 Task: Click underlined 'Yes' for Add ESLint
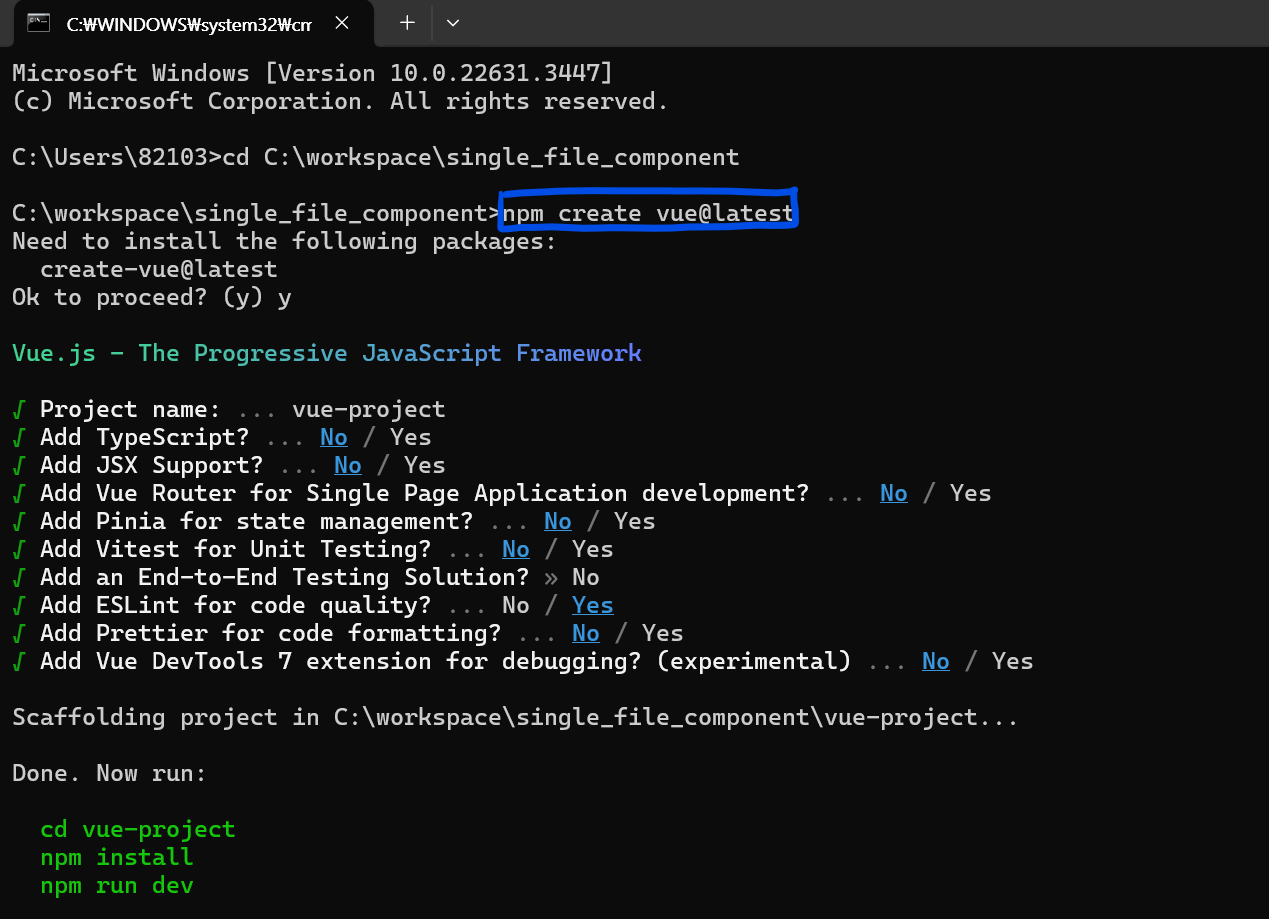(x=593, y=605)
